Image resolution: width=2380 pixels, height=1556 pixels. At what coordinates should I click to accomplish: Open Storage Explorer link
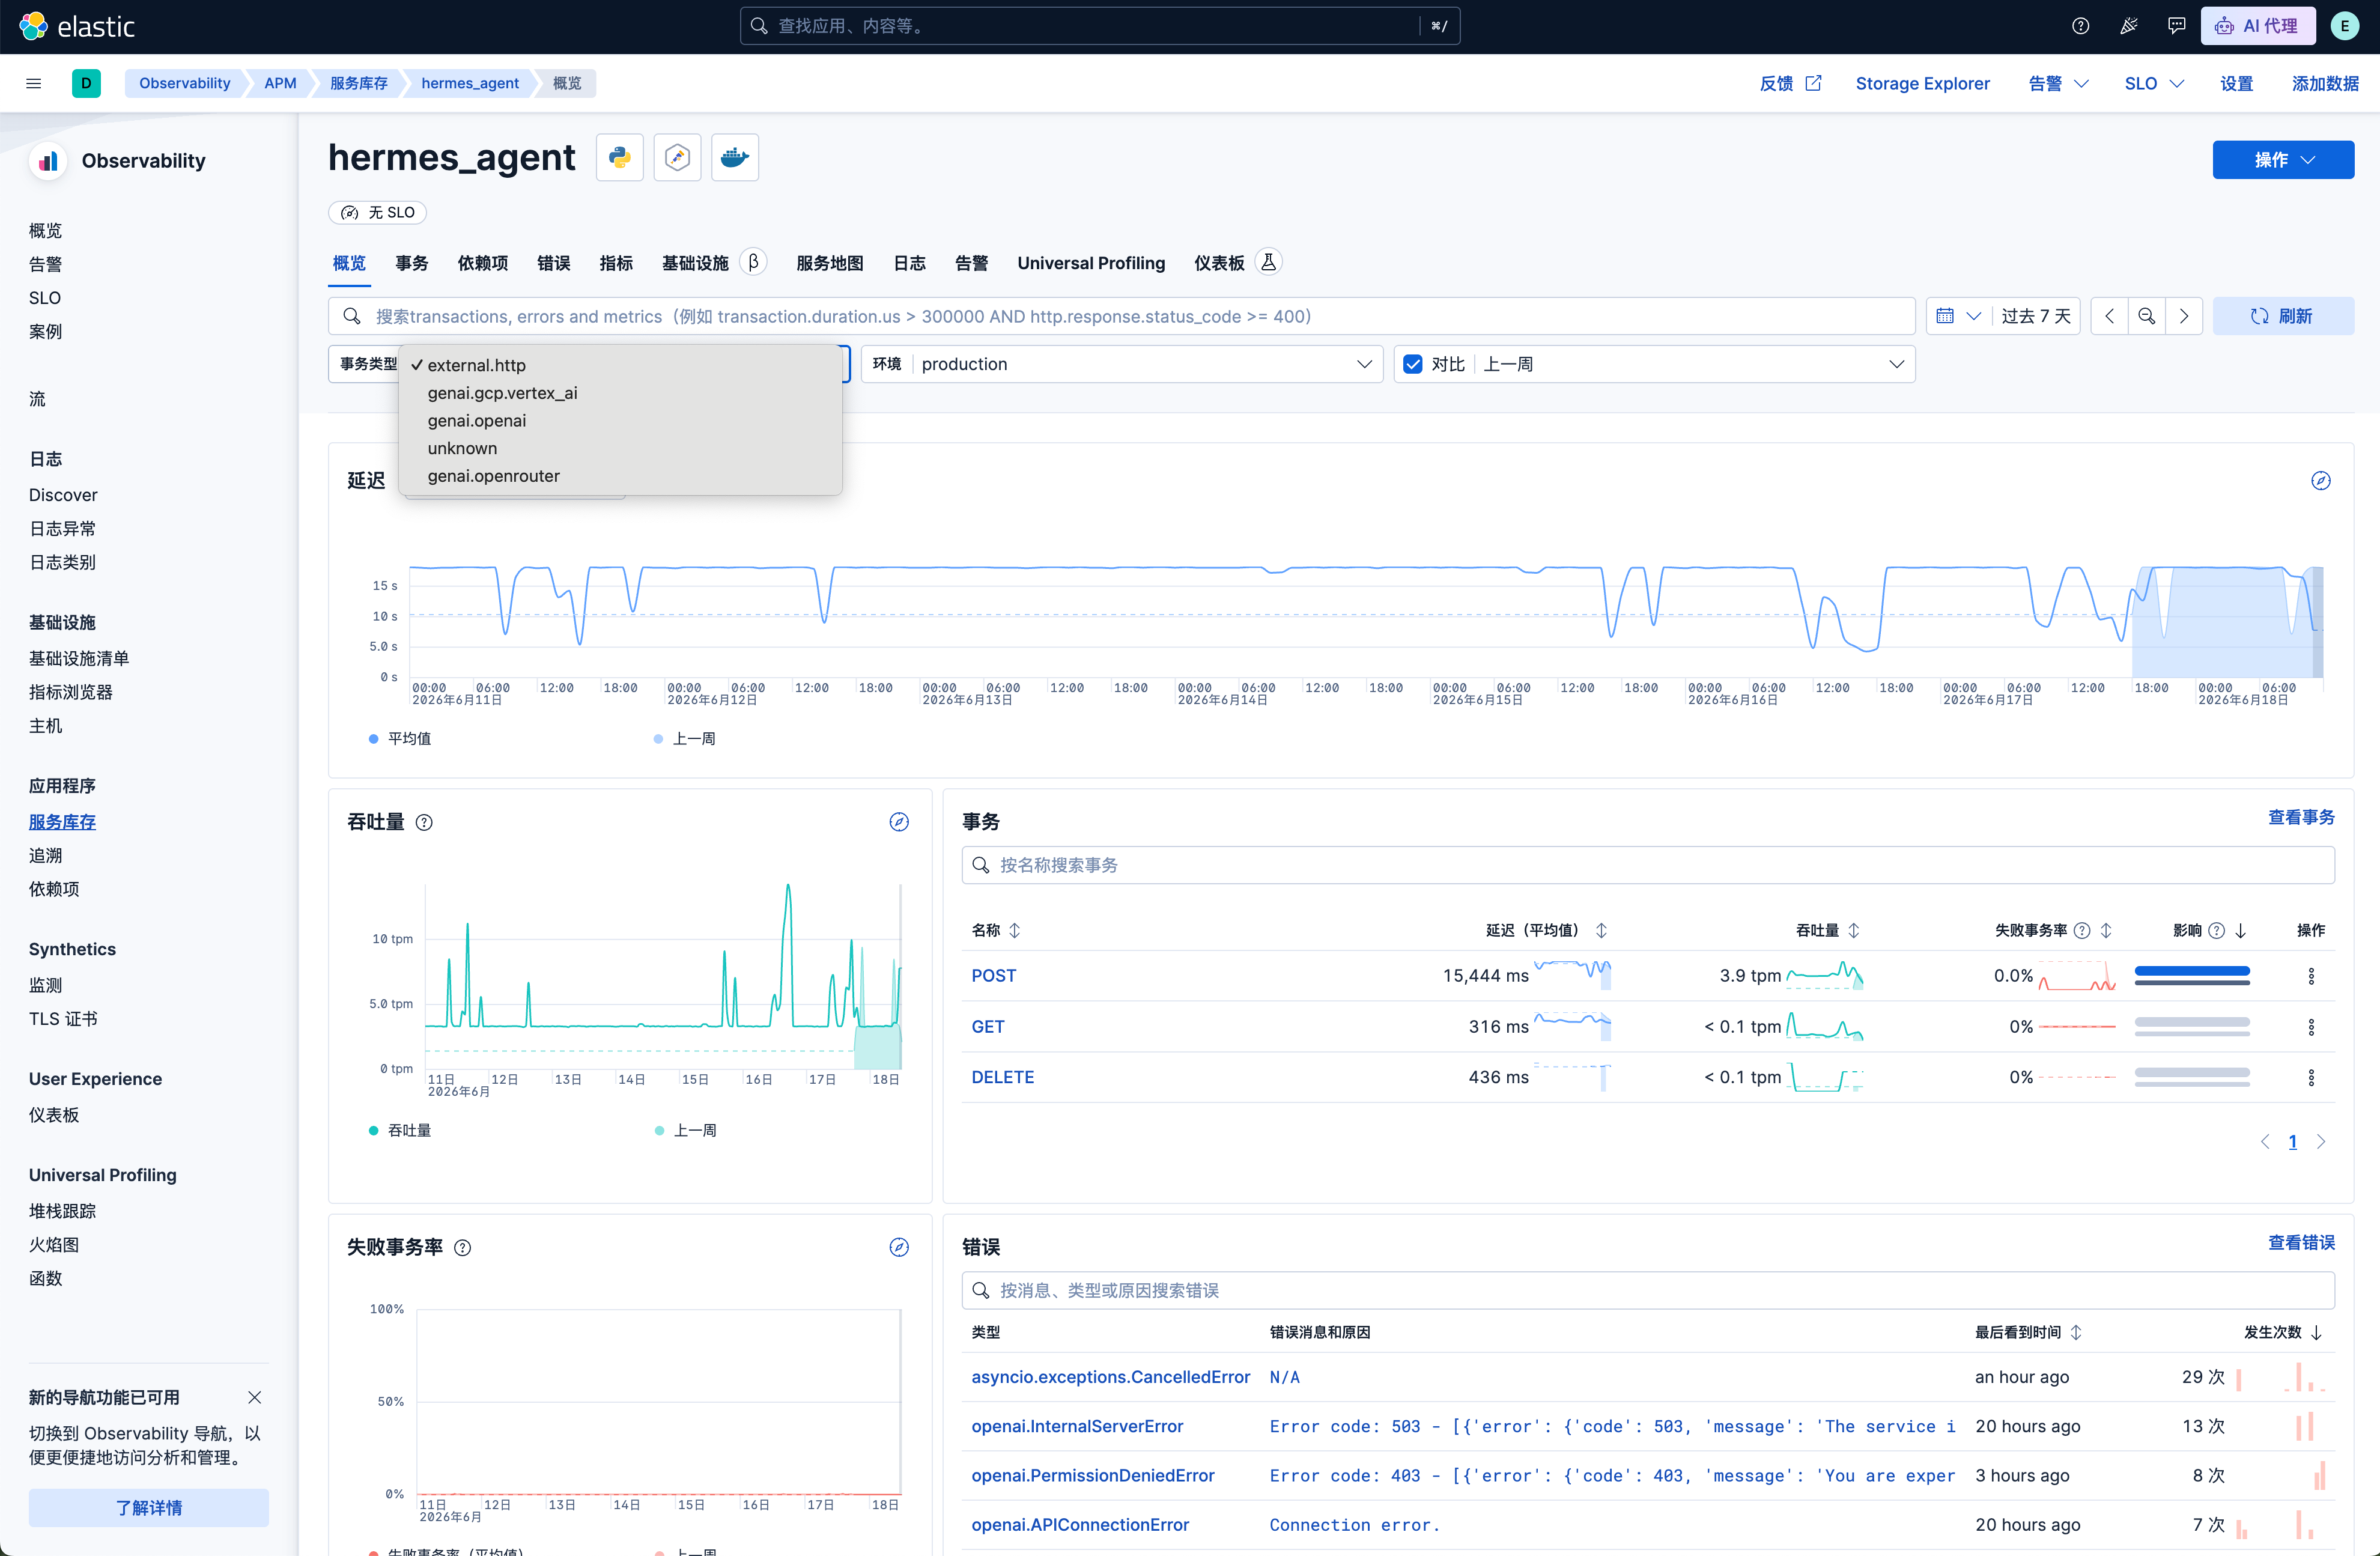[1922, 83]
